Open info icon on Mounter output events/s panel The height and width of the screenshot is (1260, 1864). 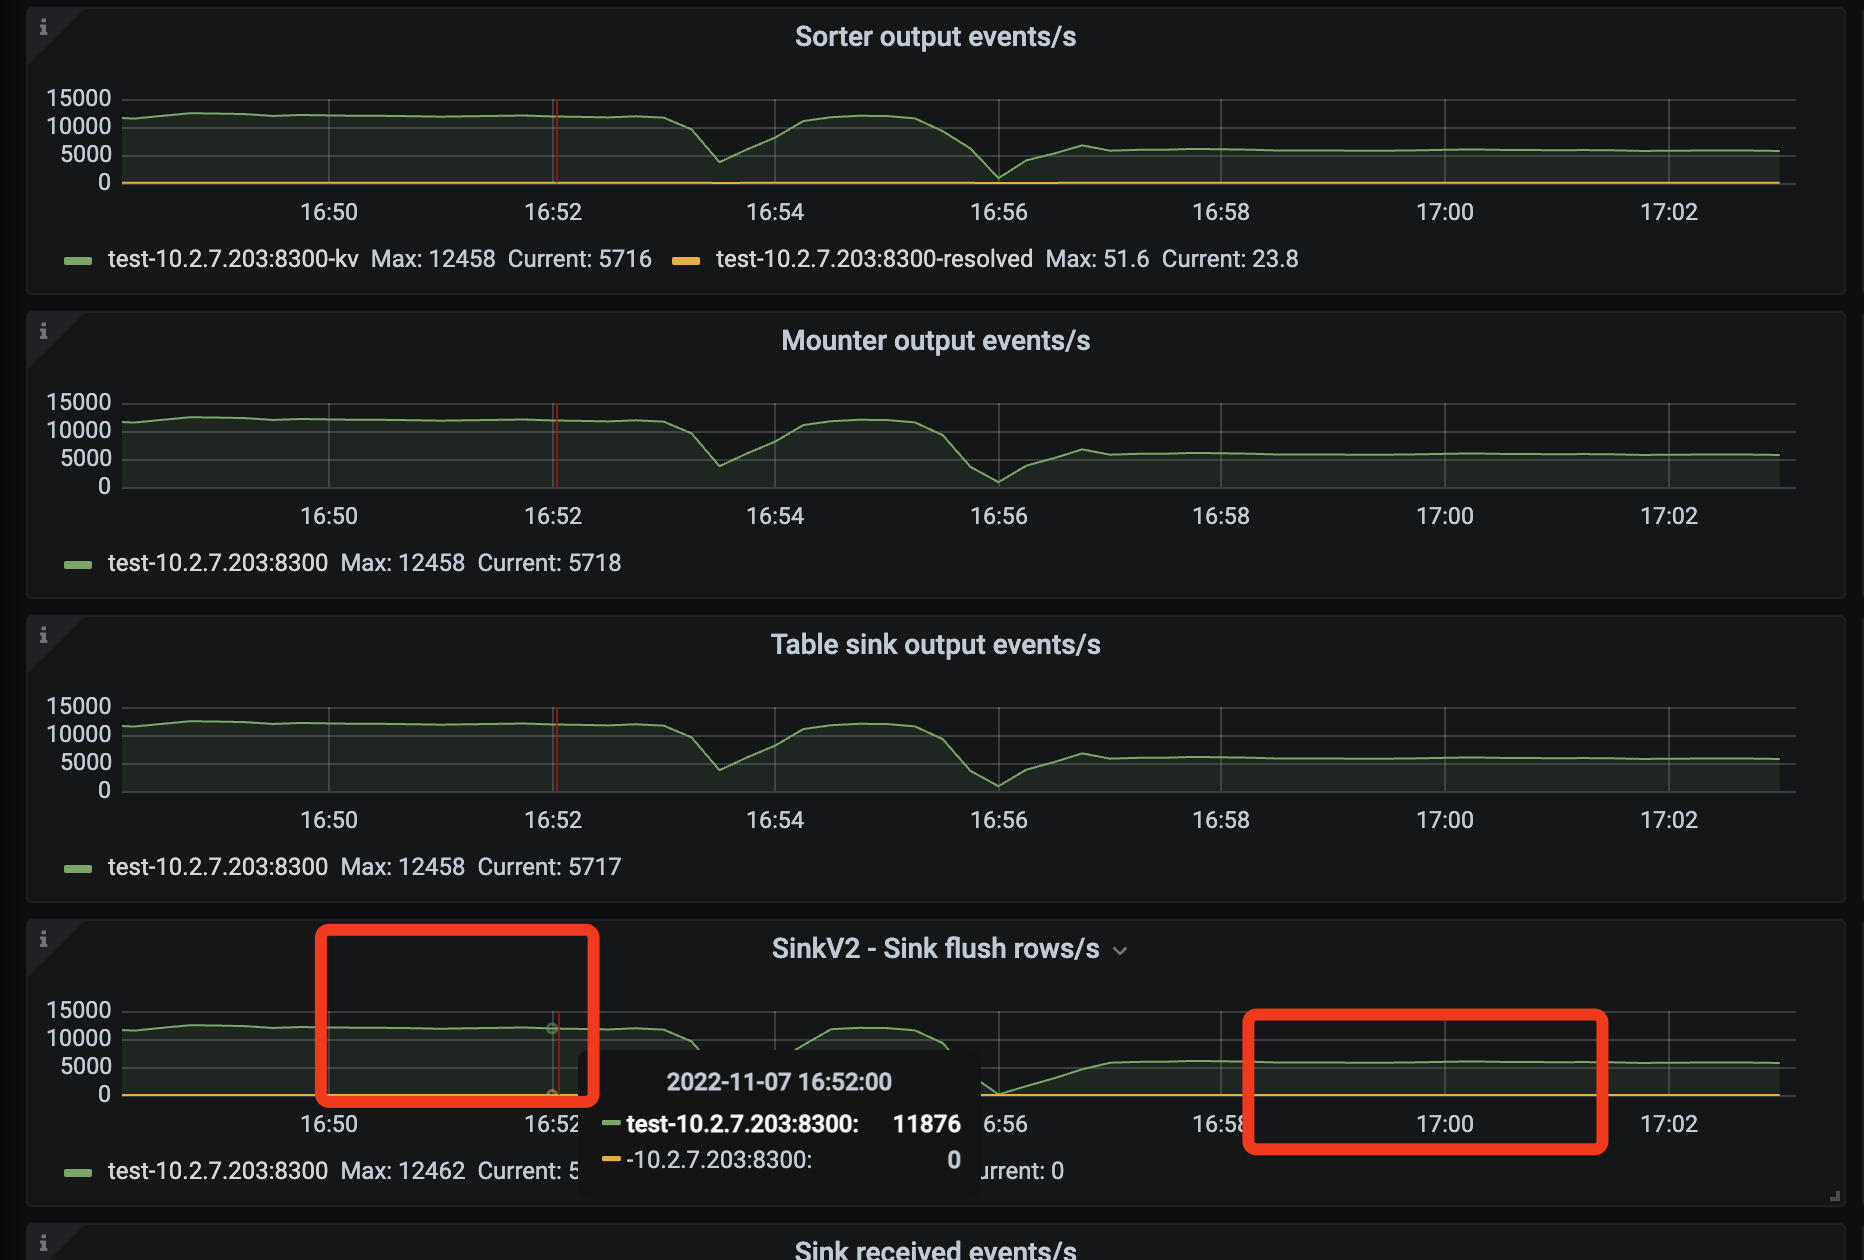[43, 331]
